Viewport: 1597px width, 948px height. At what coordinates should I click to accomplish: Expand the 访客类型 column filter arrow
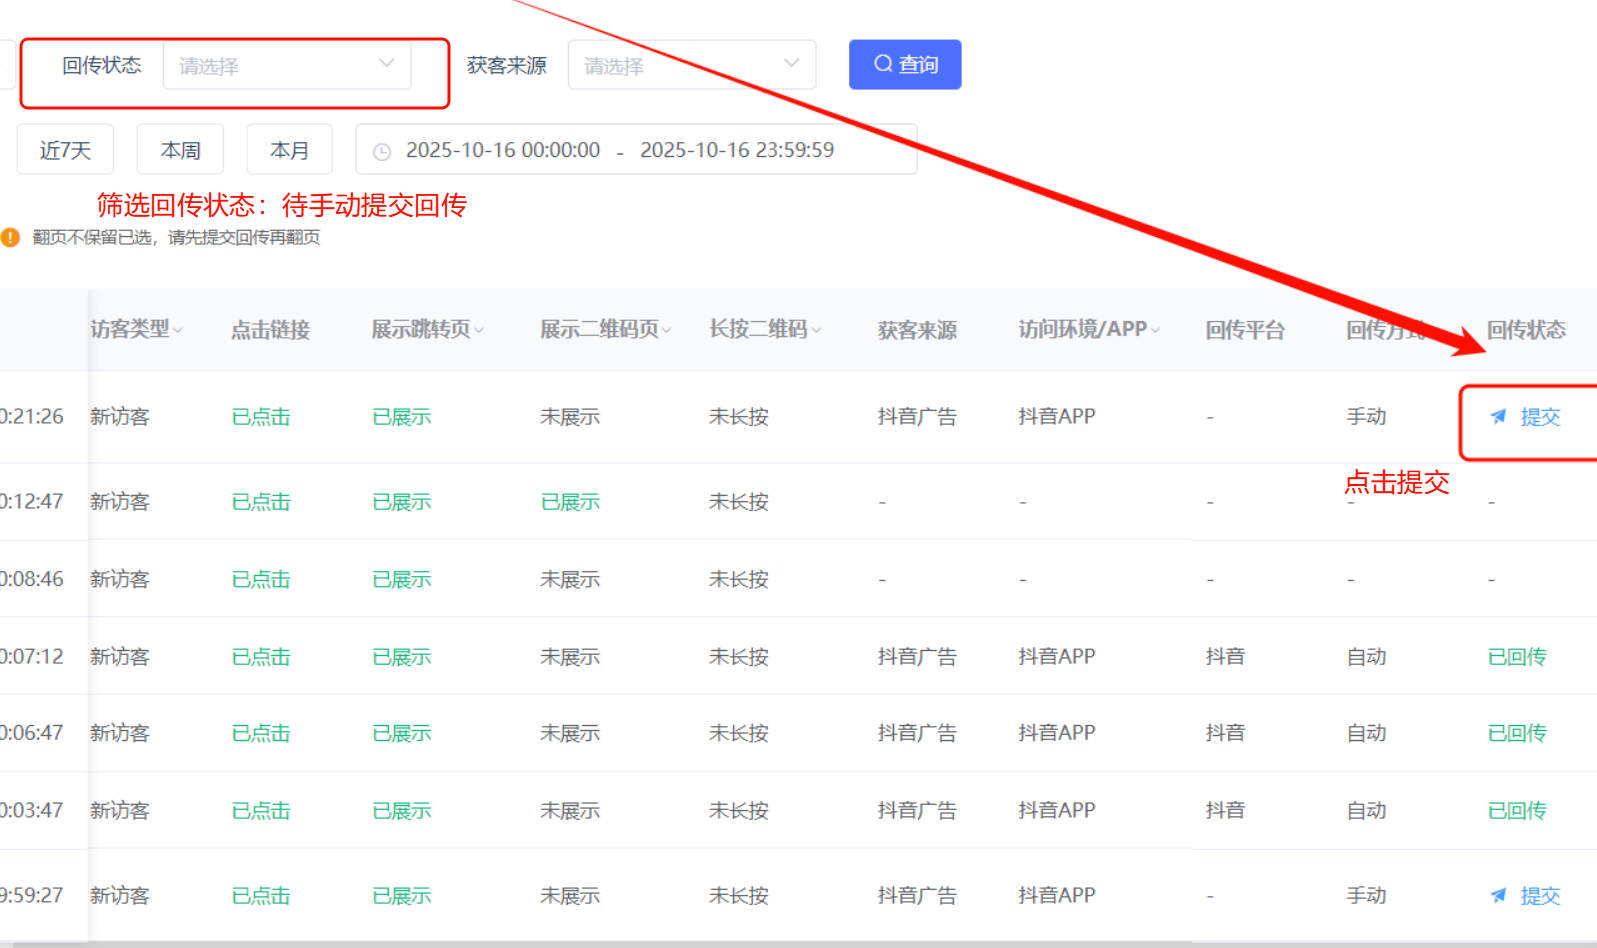pyautogui.click(x=178, y=330)
